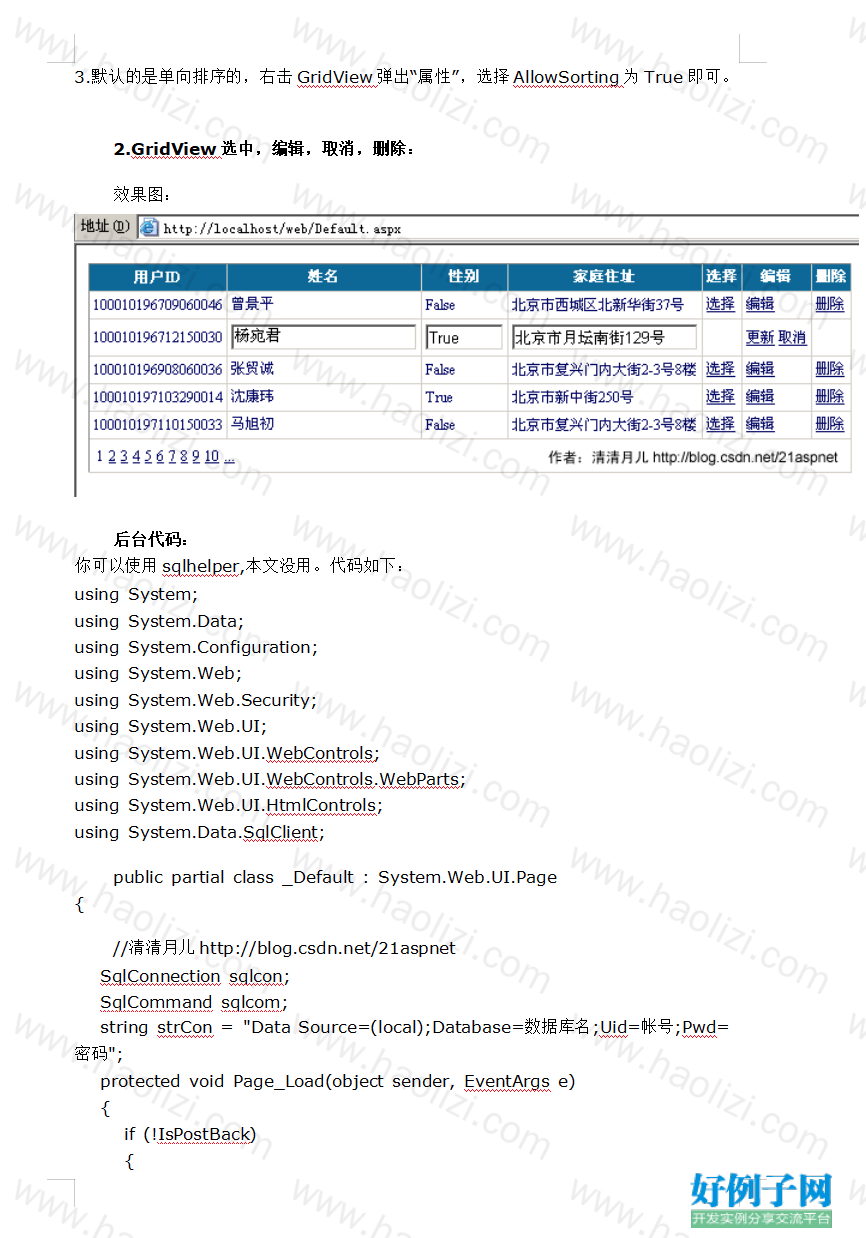866x1238 pixels.
Task: Click 选择 link in 张贸诚 row
Action: (720, 369)
